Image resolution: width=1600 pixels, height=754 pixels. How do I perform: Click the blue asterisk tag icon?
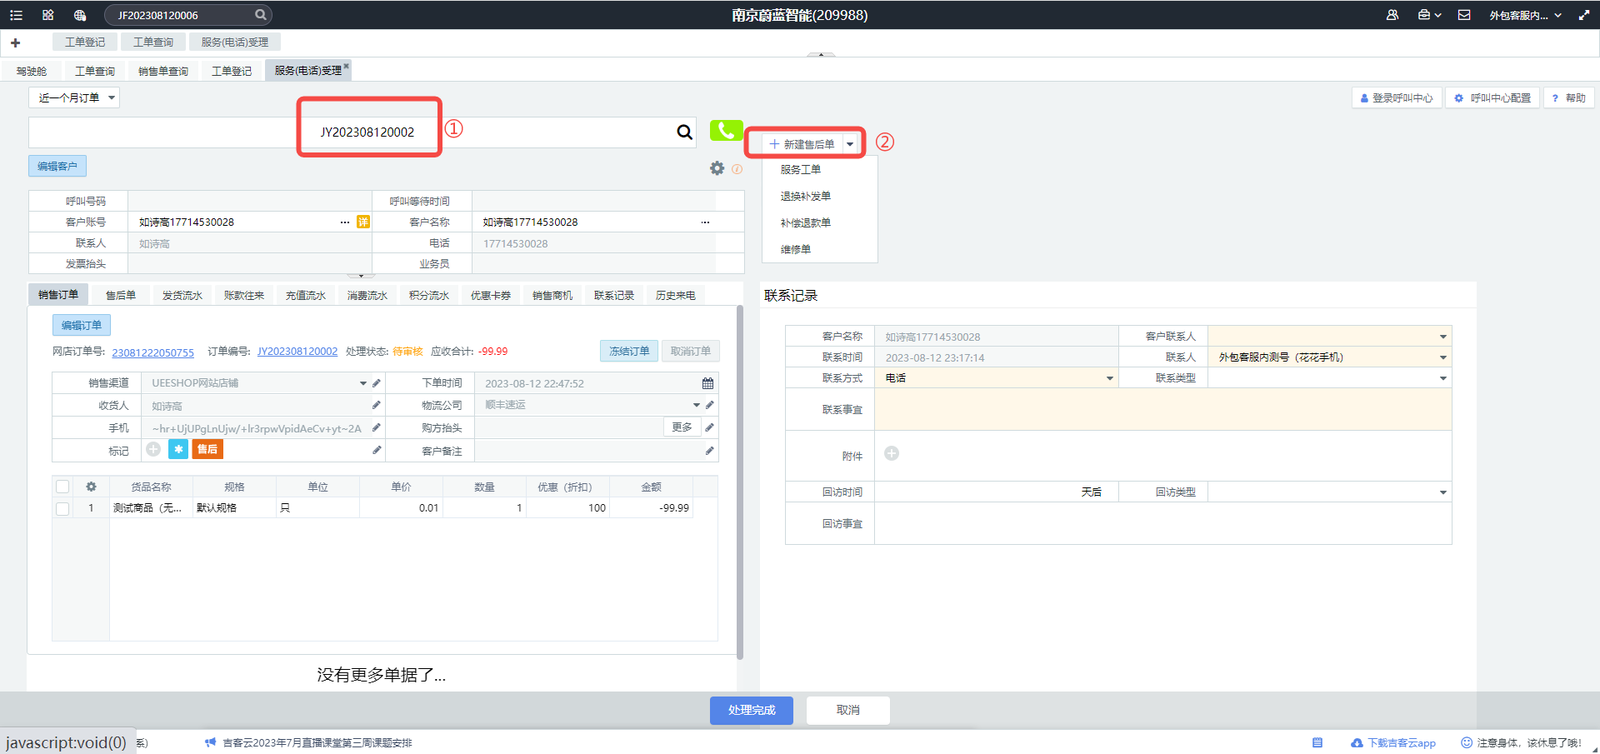coord(177,450)
